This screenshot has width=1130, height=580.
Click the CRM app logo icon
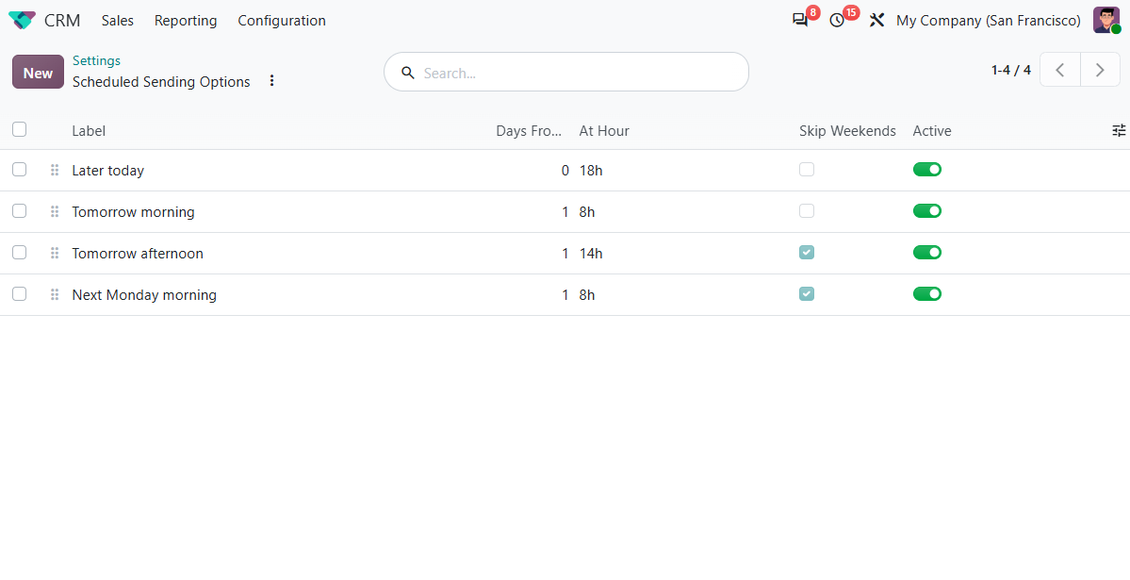(22, 20)
